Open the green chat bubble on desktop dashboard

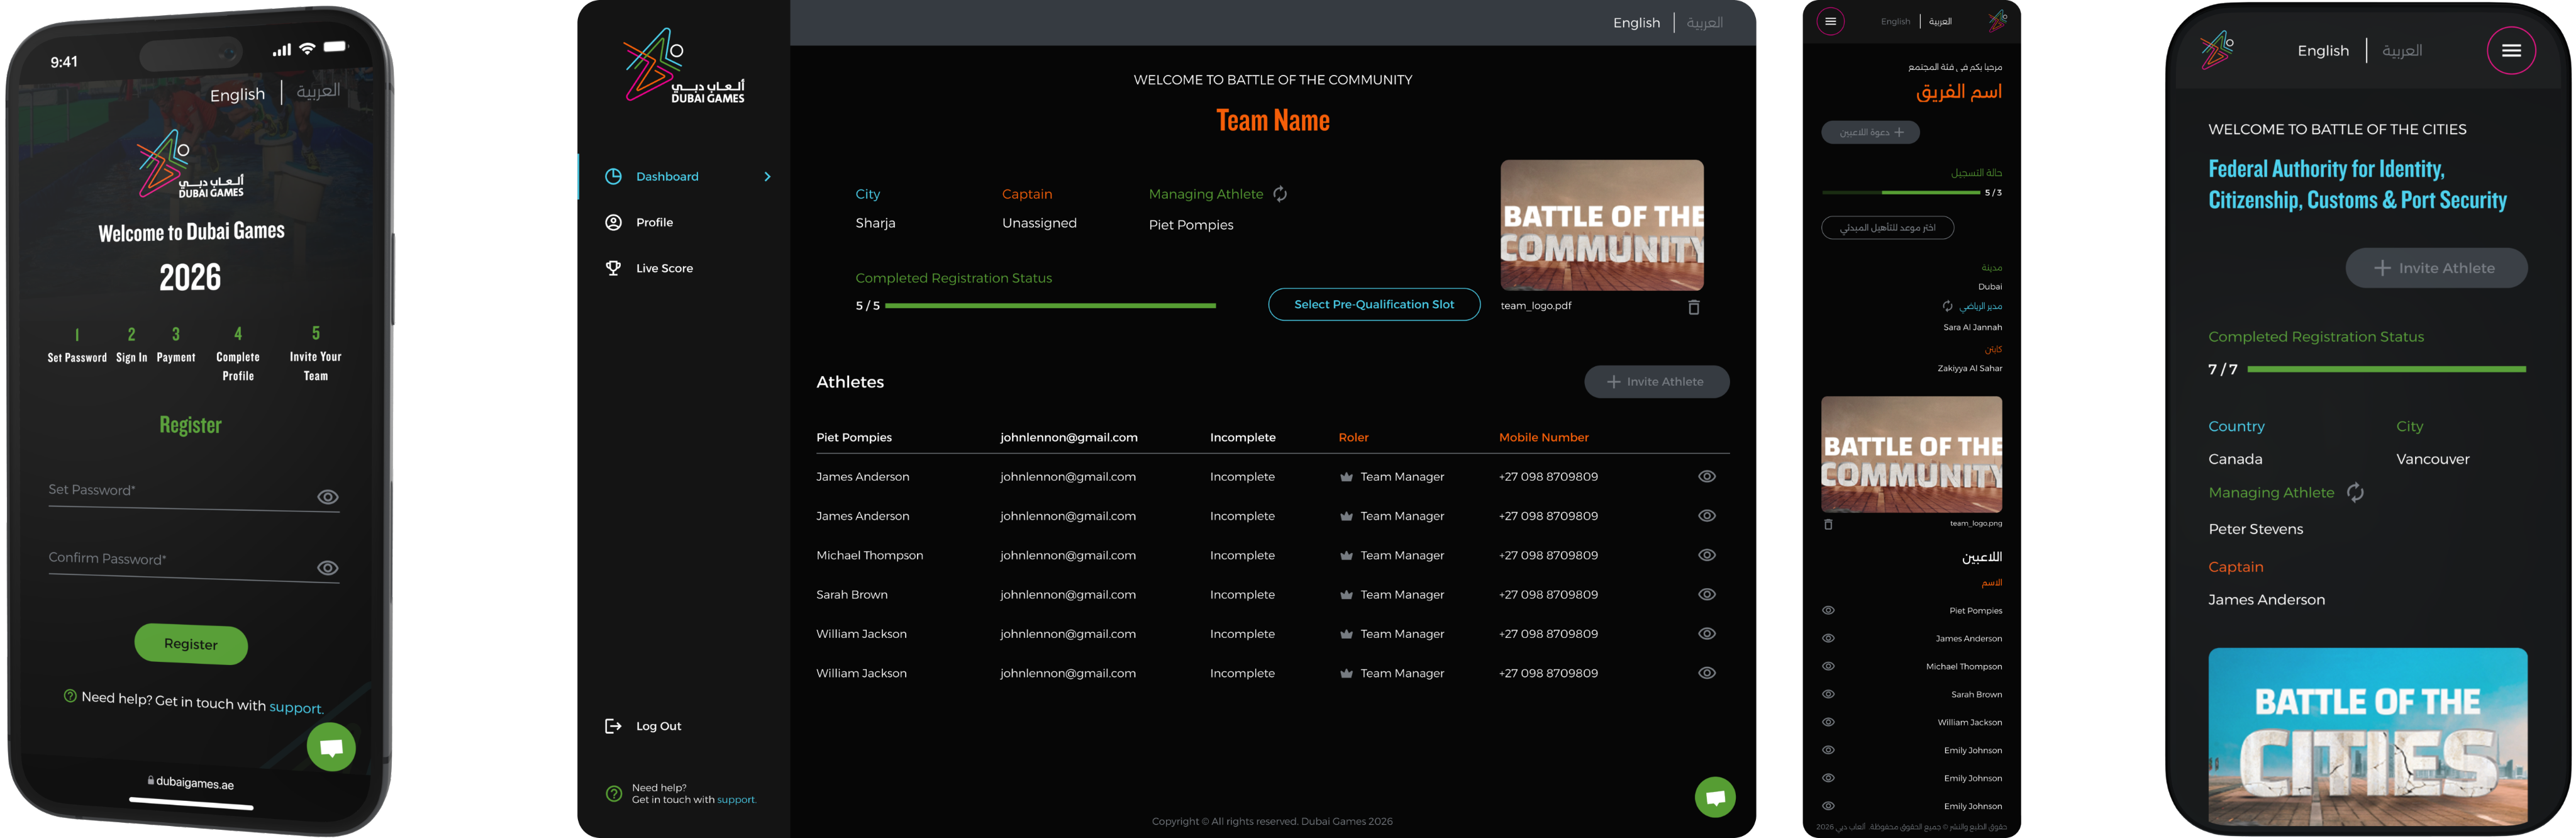pyautogui.click(x=1715, y=797)
